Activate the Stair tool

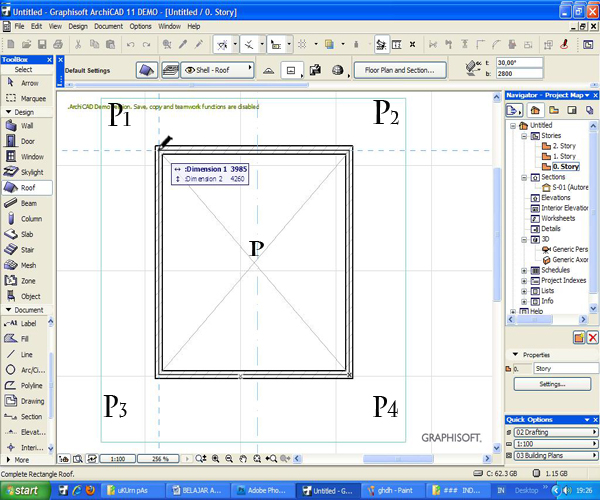point(25,249)
